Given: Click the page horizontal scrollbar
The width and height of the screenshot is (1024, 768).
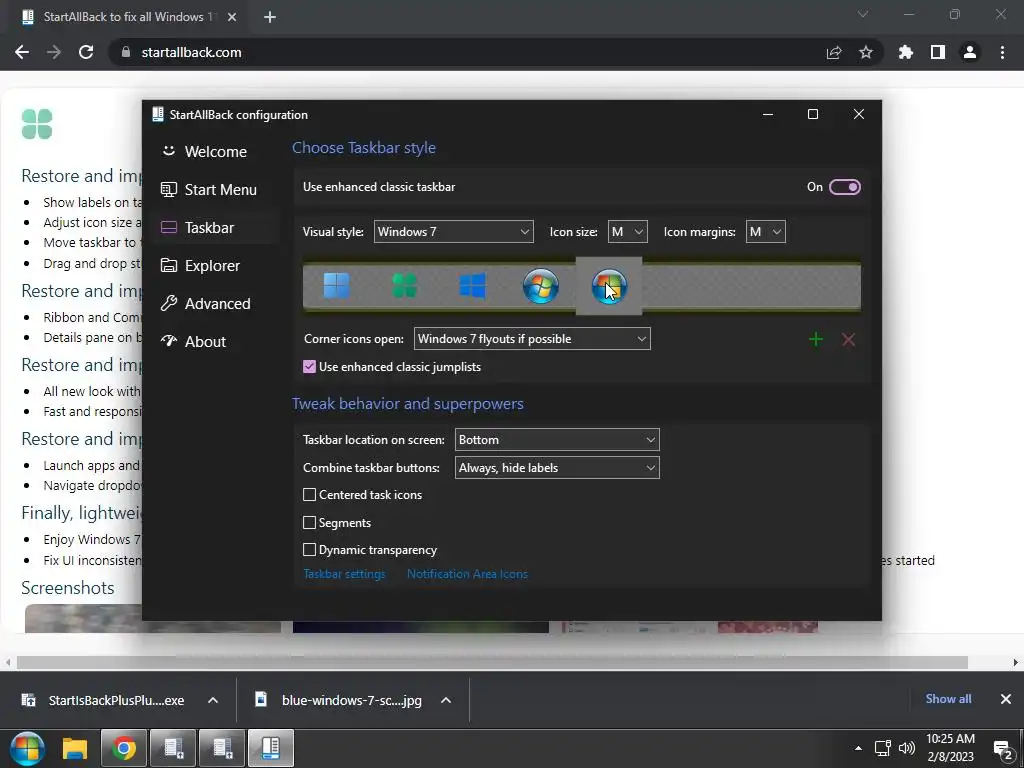Looking at the screenshot, I should [492, 662].
